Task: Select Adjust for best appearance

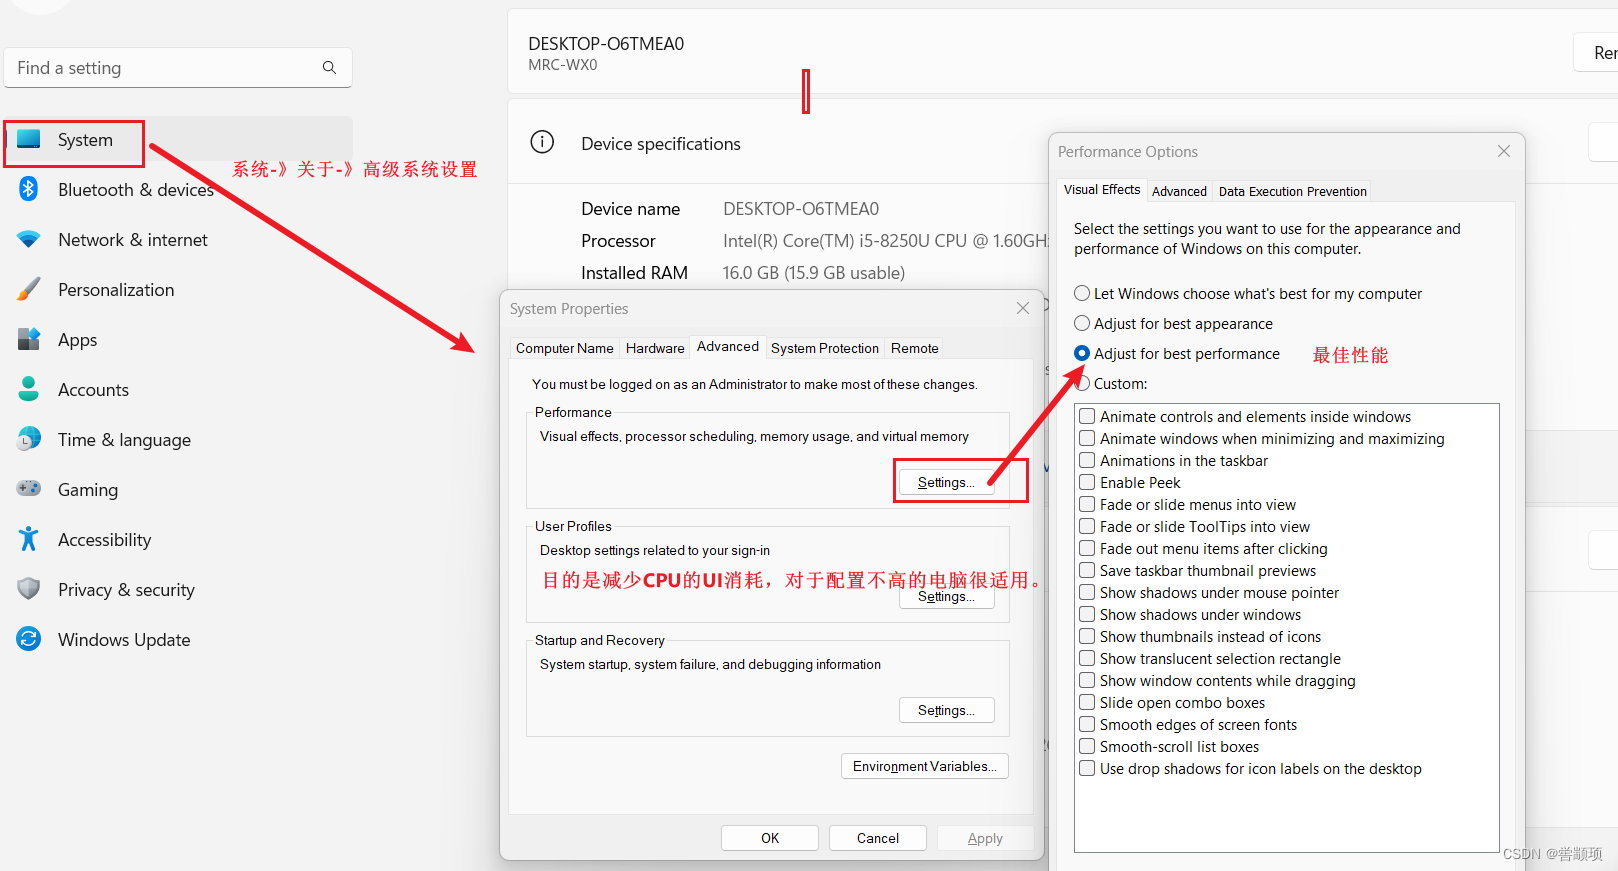Action: coord(1082,323)
